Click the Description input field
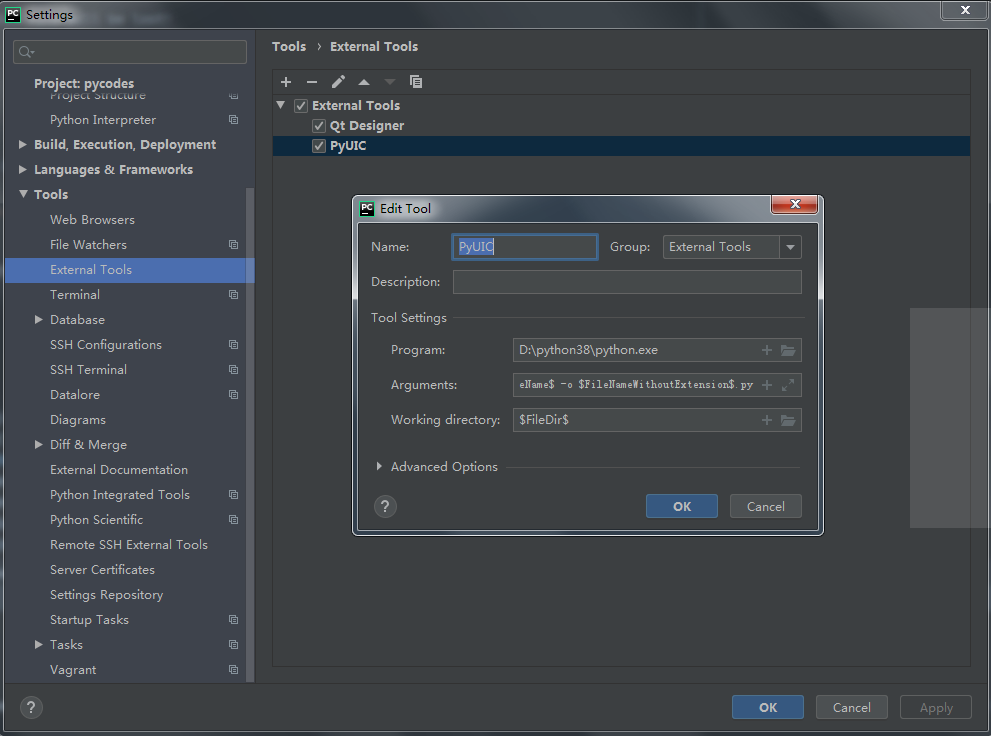 pos(627,281)
